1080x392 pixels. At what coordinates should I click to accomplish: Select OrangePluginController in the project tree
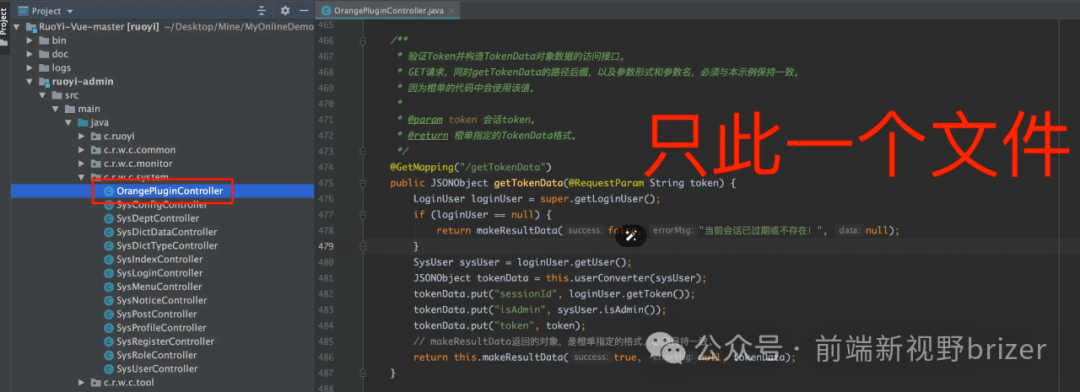pyautogui.click(x=169, y=191)
